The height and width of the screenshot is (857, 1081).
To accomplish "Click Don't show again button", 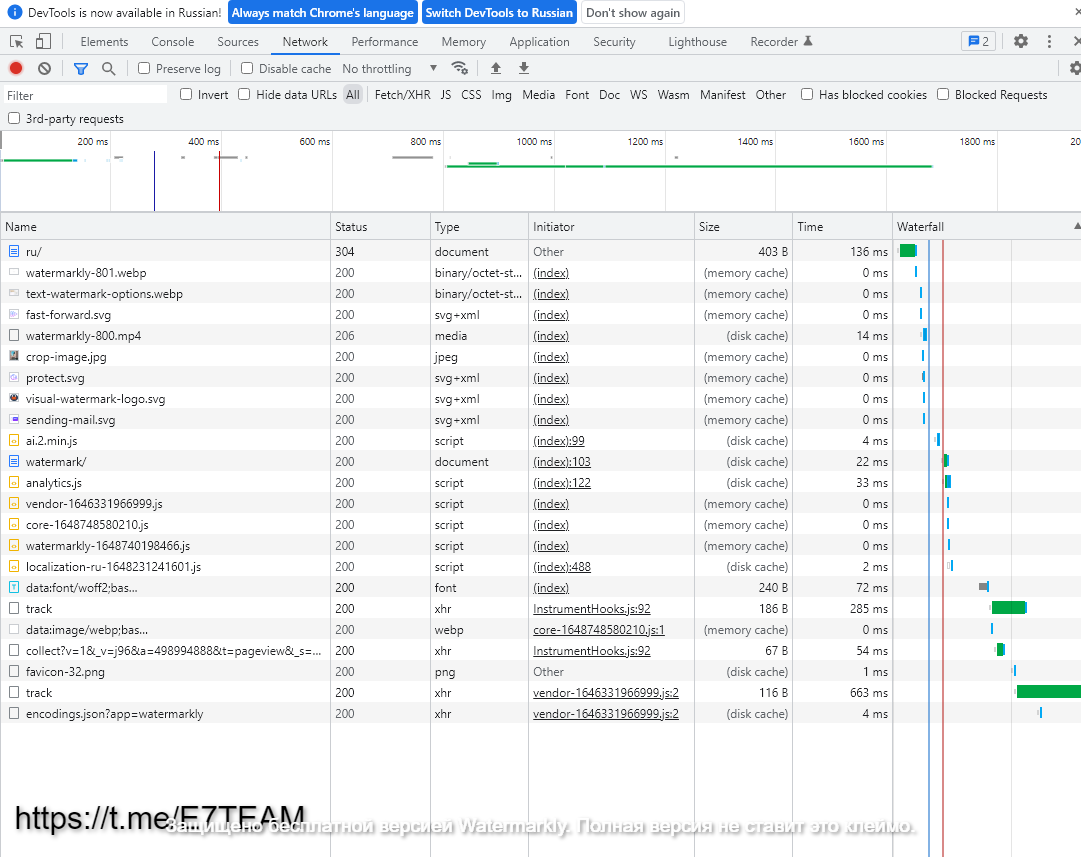I will (633, 12).
